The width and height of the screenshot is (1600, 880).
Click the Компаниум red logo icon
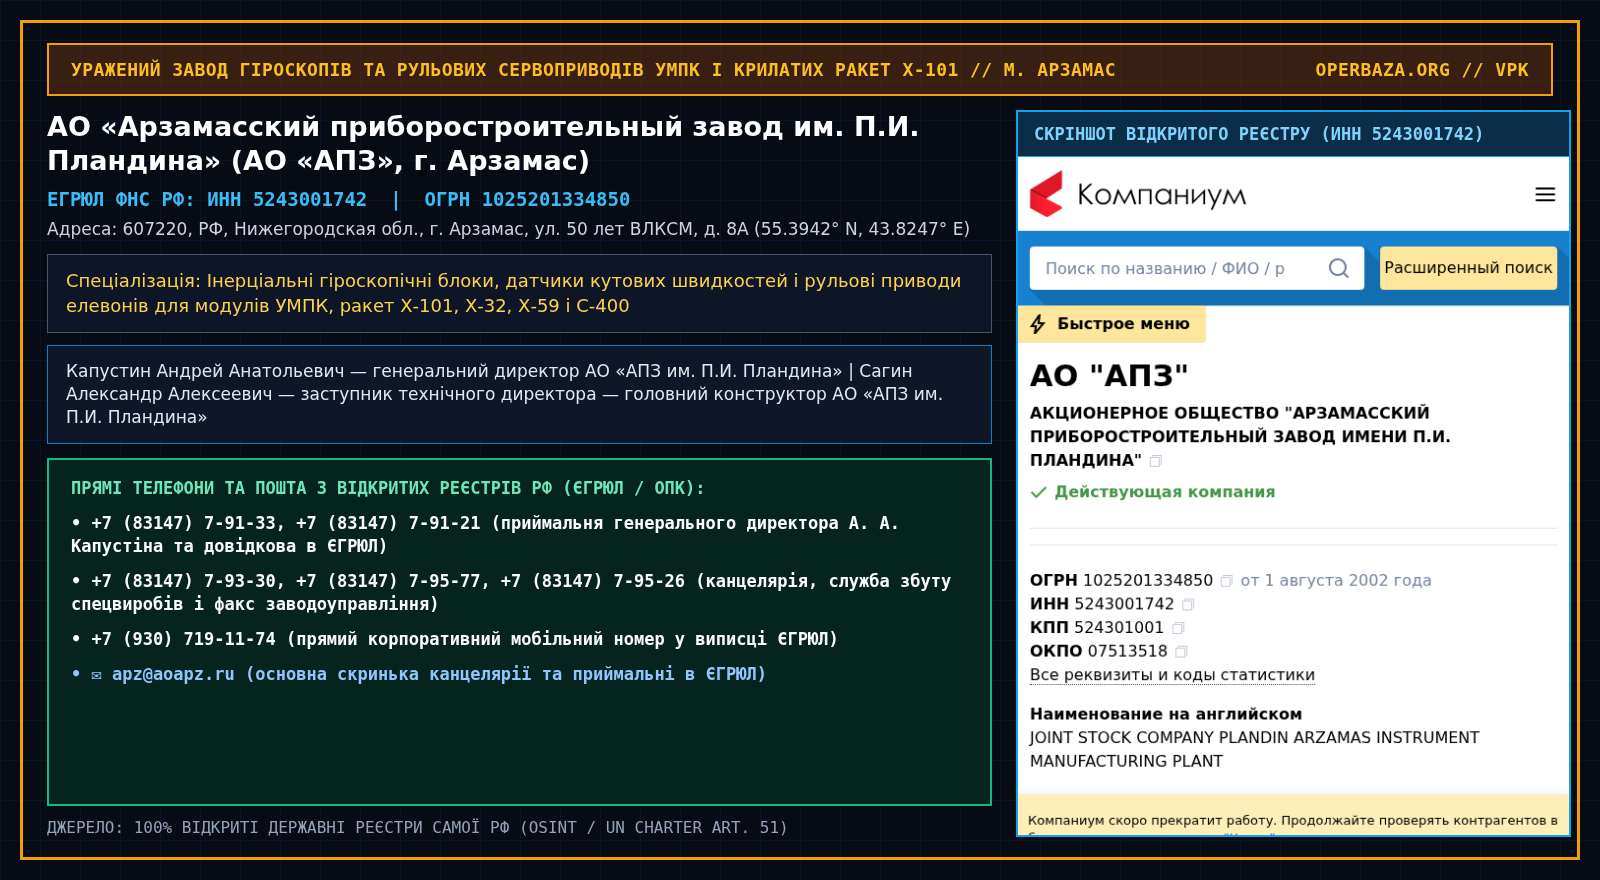pyautogui.click(x=1047, y=194)
